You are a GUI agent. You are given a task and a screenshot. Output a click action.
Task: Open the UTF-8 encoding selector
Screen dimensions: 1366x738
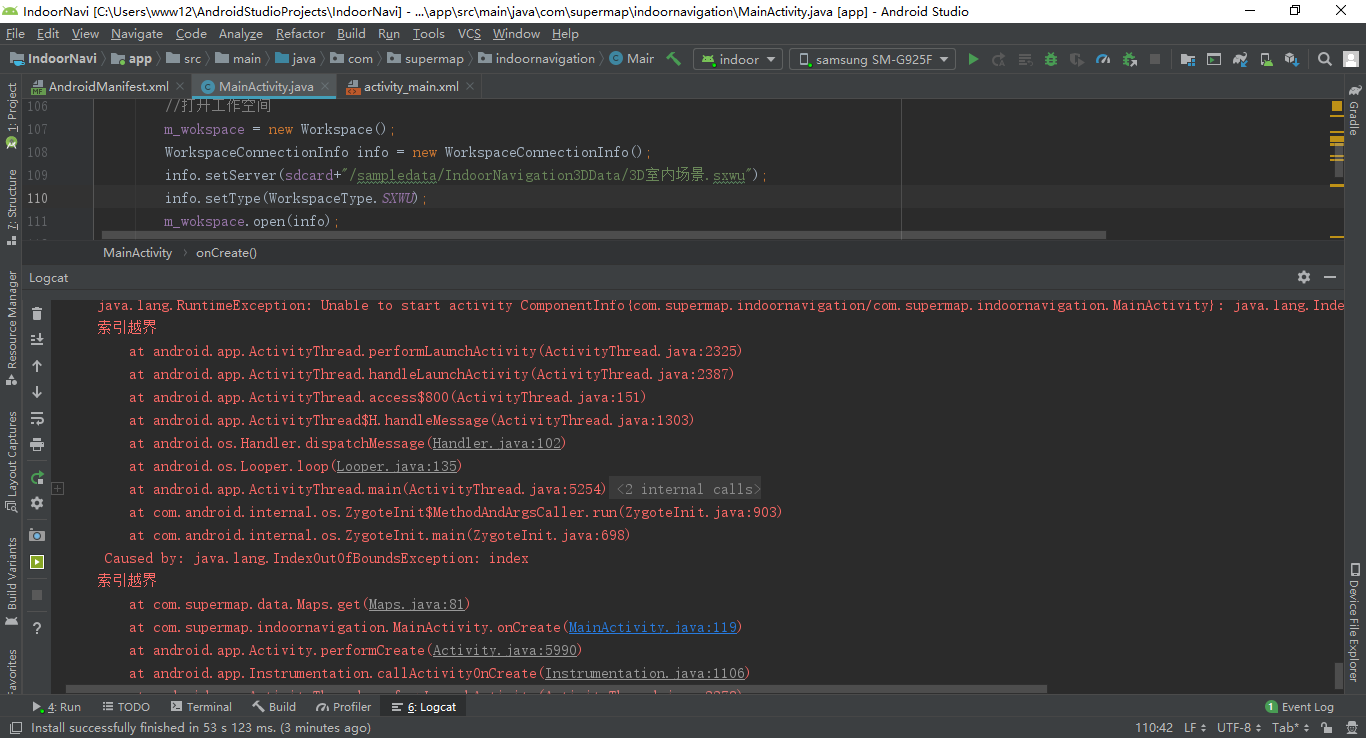click(1239, 728)
